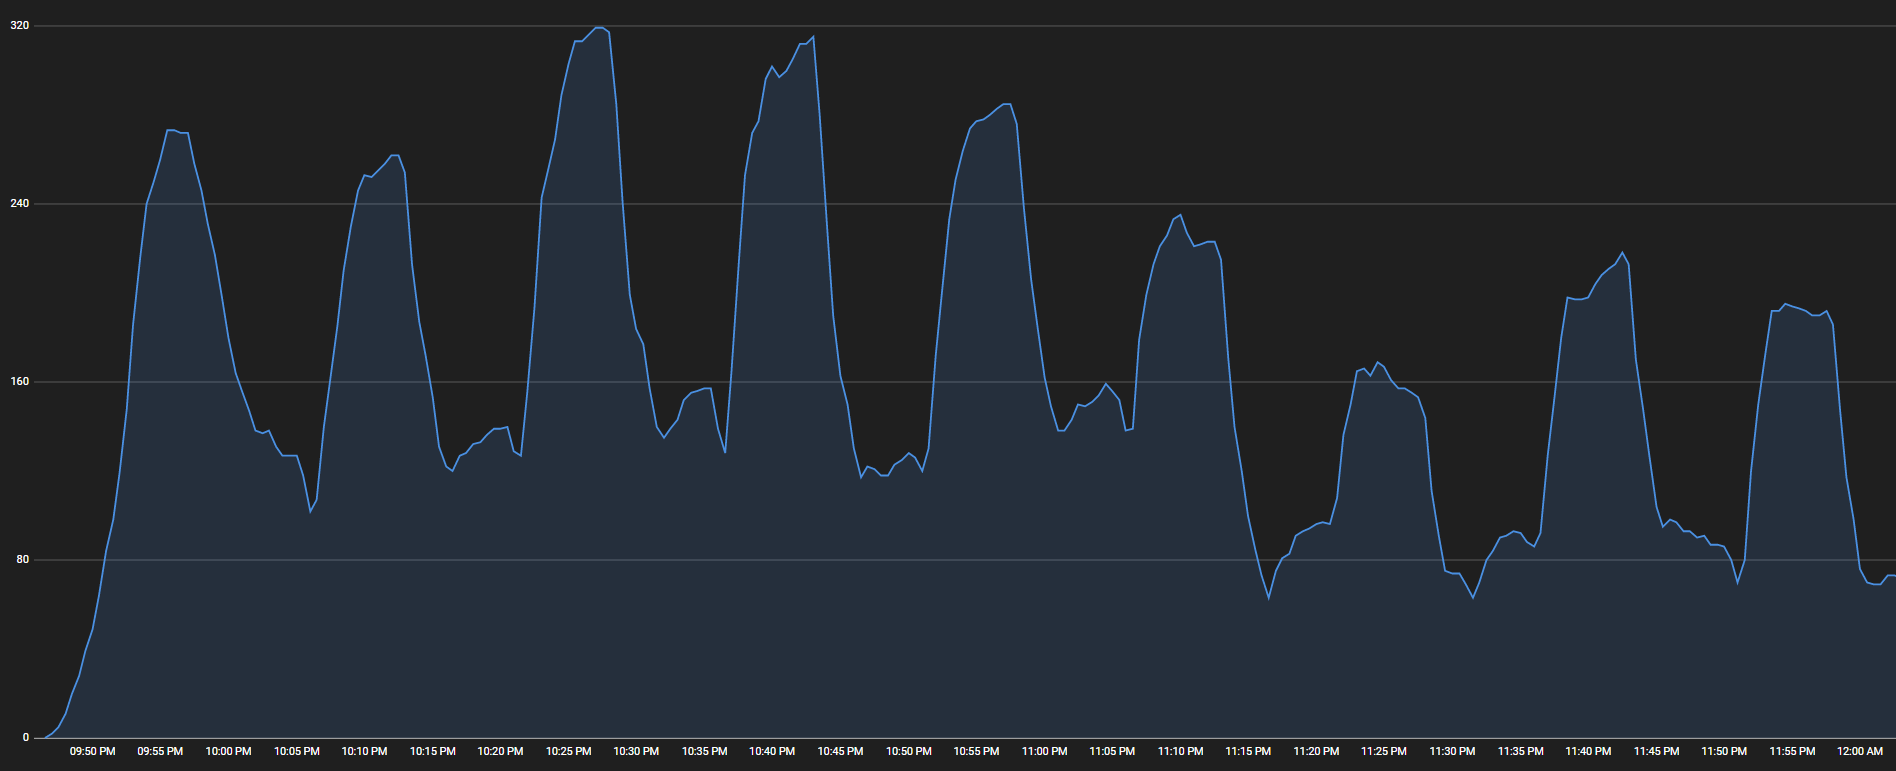Click the 10:50 PM time axis label
Image resolution: width=1896 pixels, height=771 pixels.
click(x=908, y=751)
